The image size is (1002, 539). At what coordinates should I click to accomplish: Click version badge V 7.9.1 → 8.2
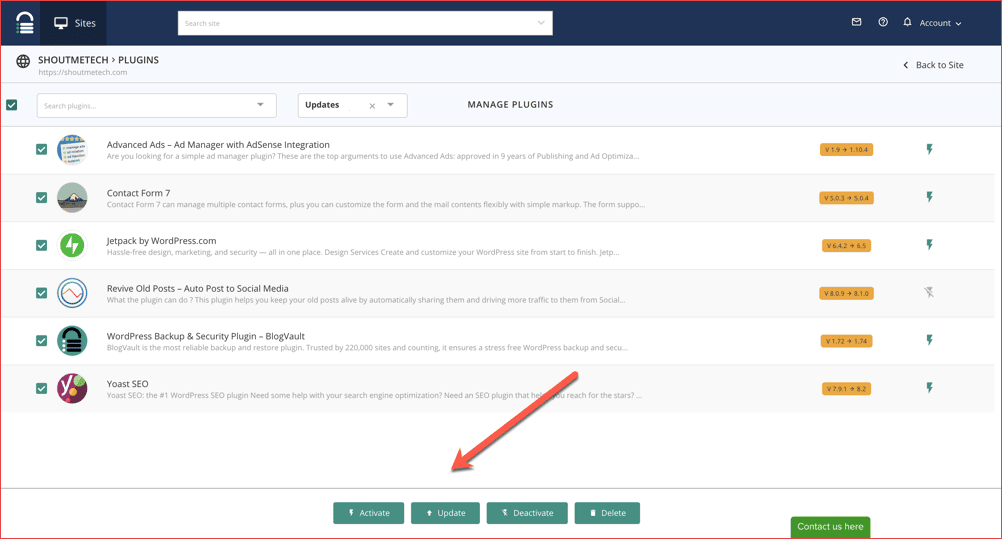846,389
